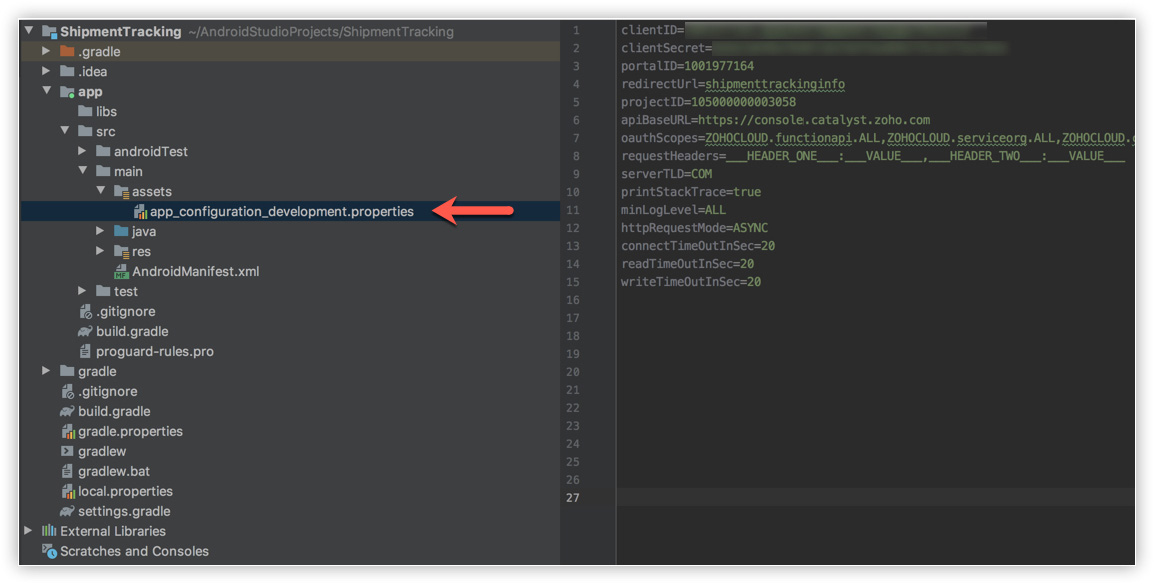Viewport: 1154px width, 584px height.
Task: Collapse the assets folder arrow
Action: pyautogui.click(x=101, y=190)
